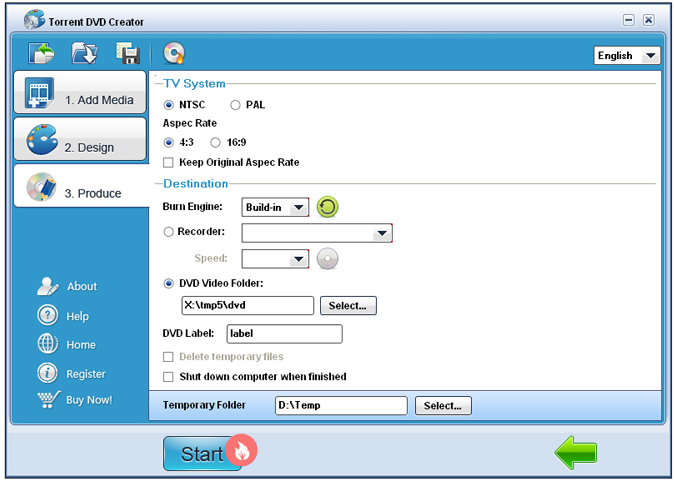Screen dimensions: 674x481
Task: Click the new project toolbar icon
Action: [x=41, y=53]
